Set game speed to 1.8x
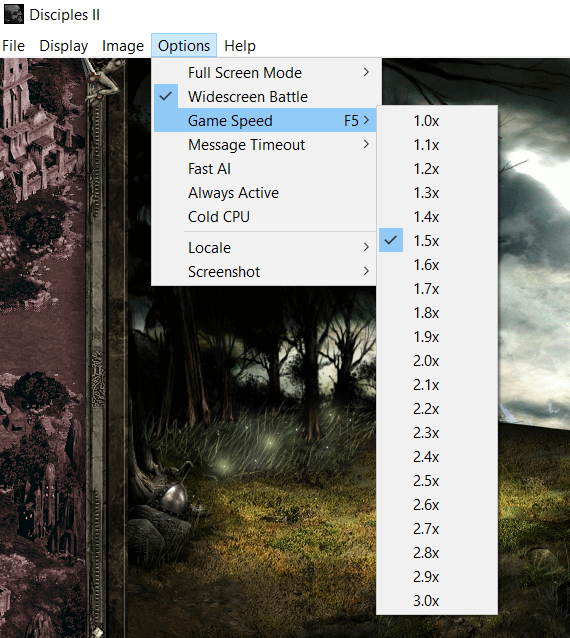The height and width of the screenshot is (638, 570). [437, 312]
